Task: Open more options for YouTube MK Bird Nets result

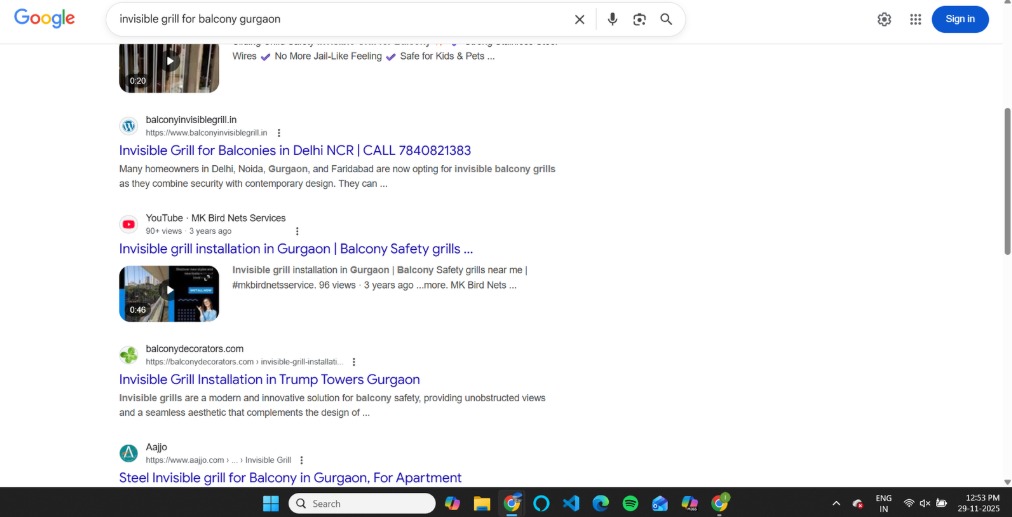Action: point(297,231)
